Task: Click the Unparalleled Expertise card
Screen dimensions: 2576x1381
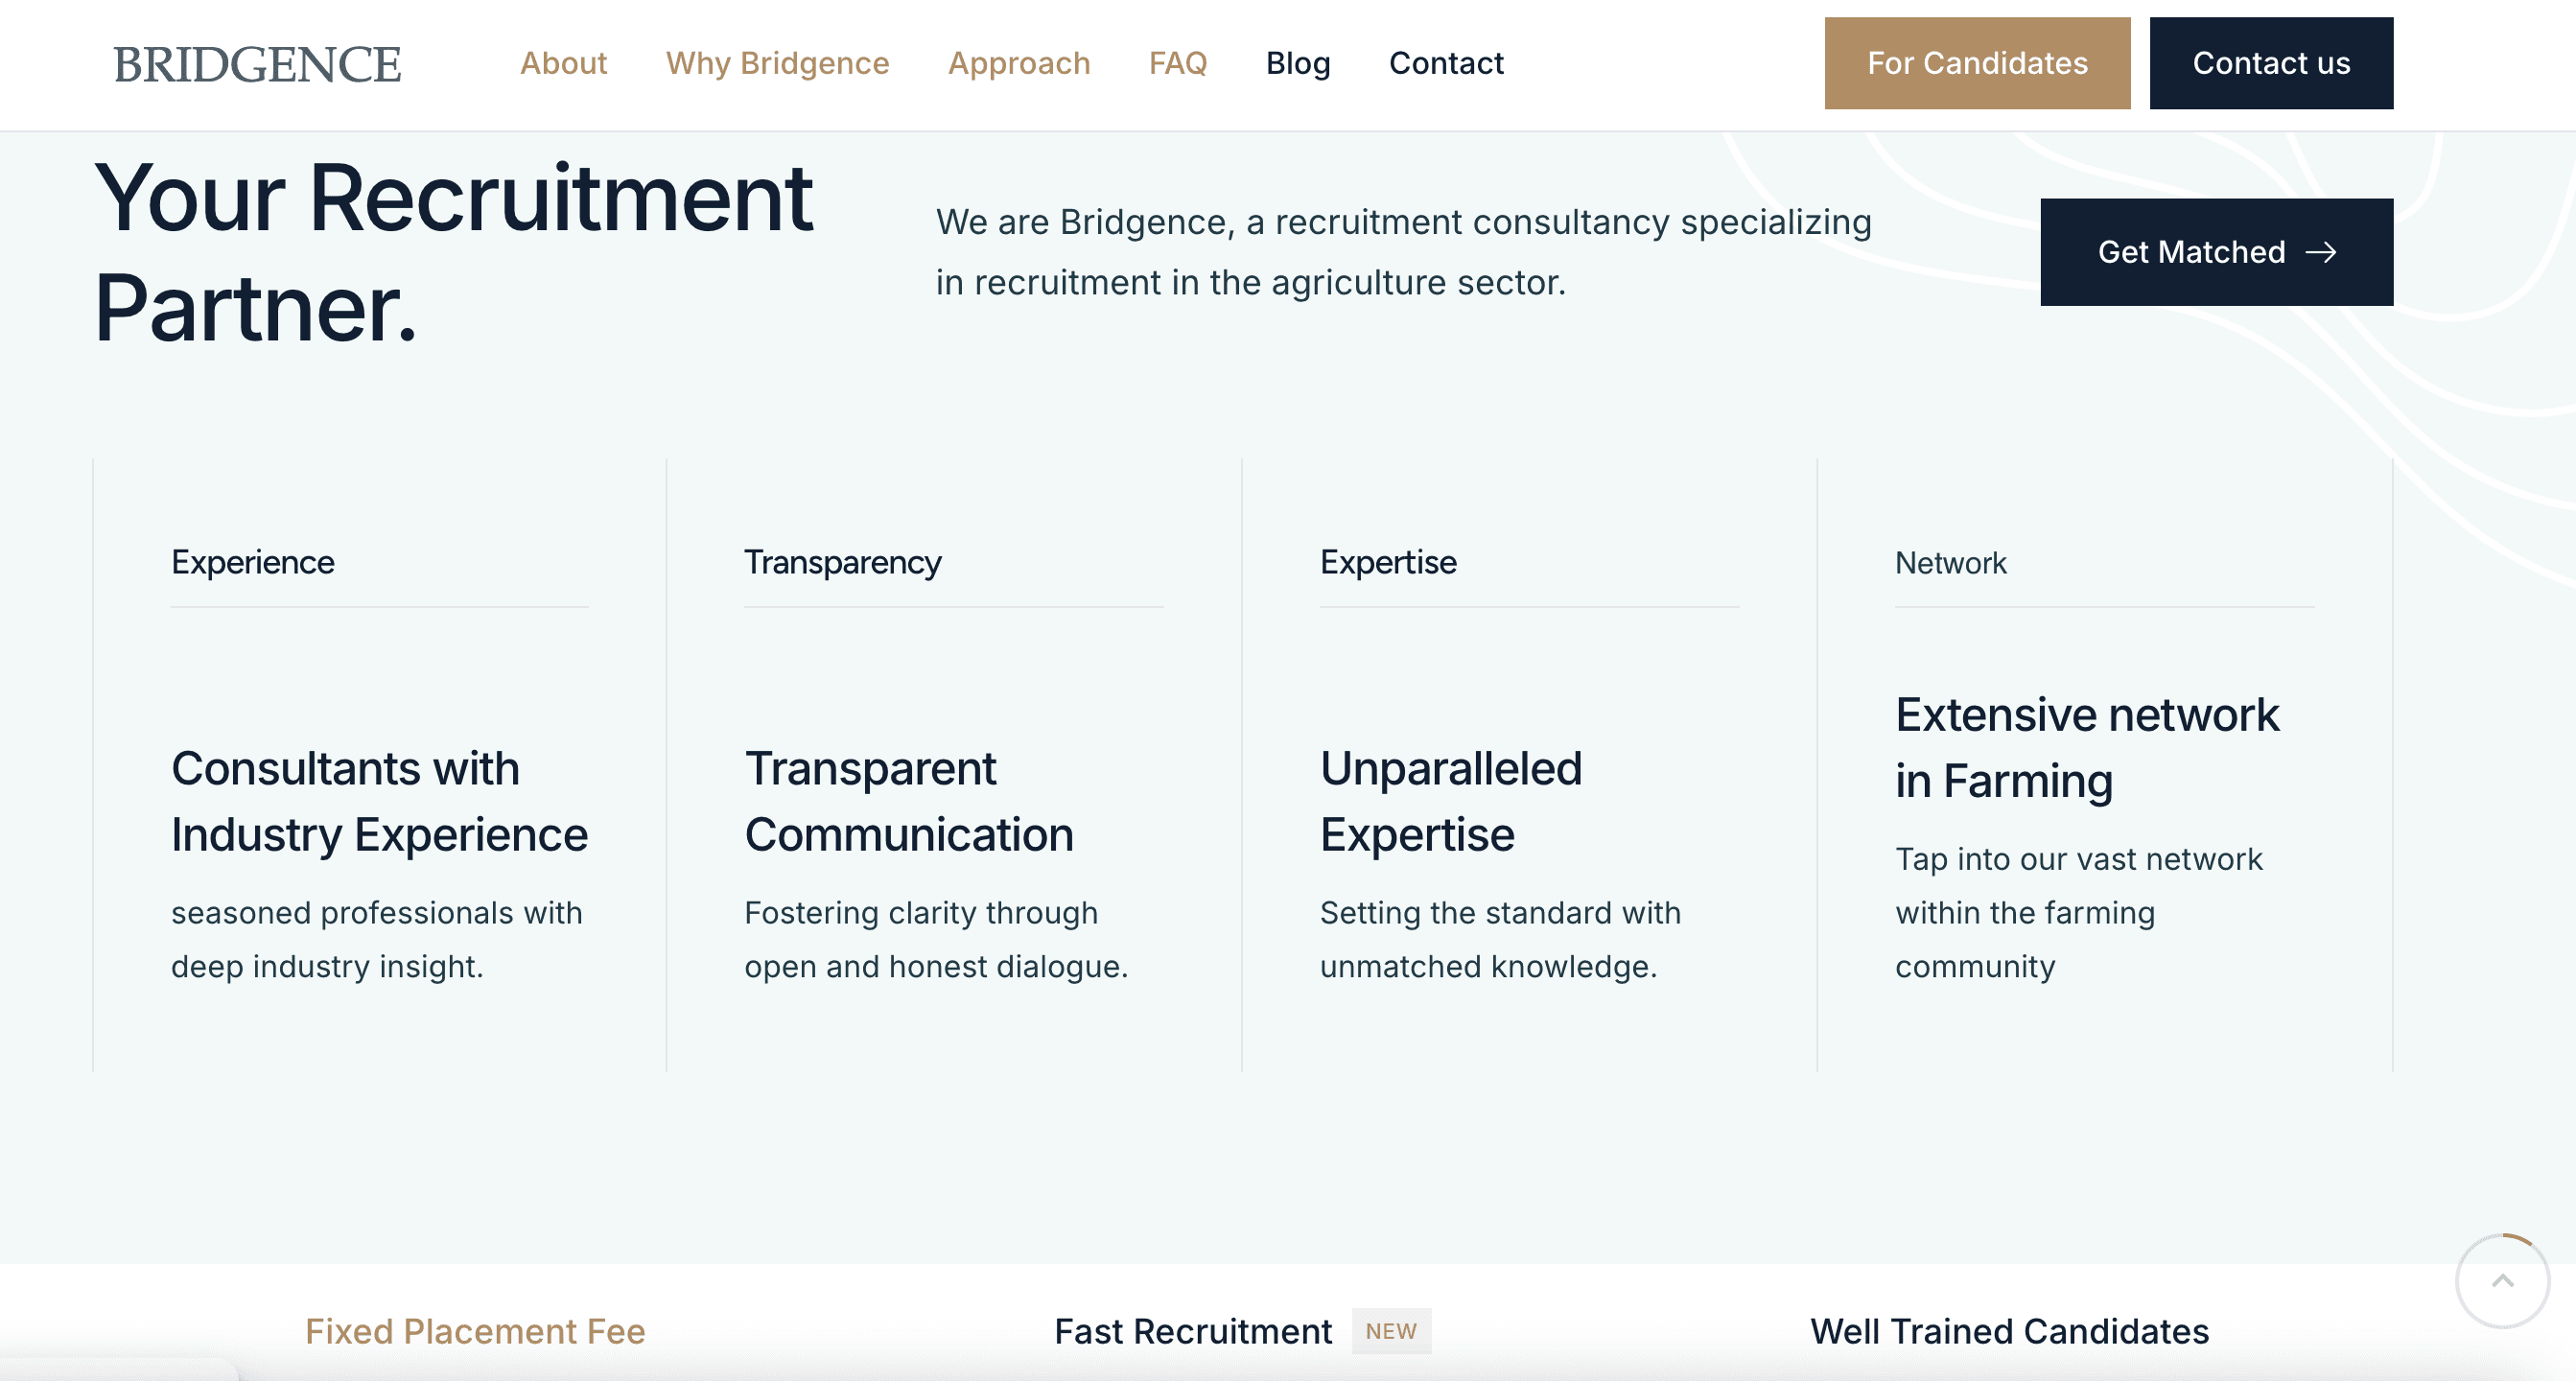Action: (1450, 801)
